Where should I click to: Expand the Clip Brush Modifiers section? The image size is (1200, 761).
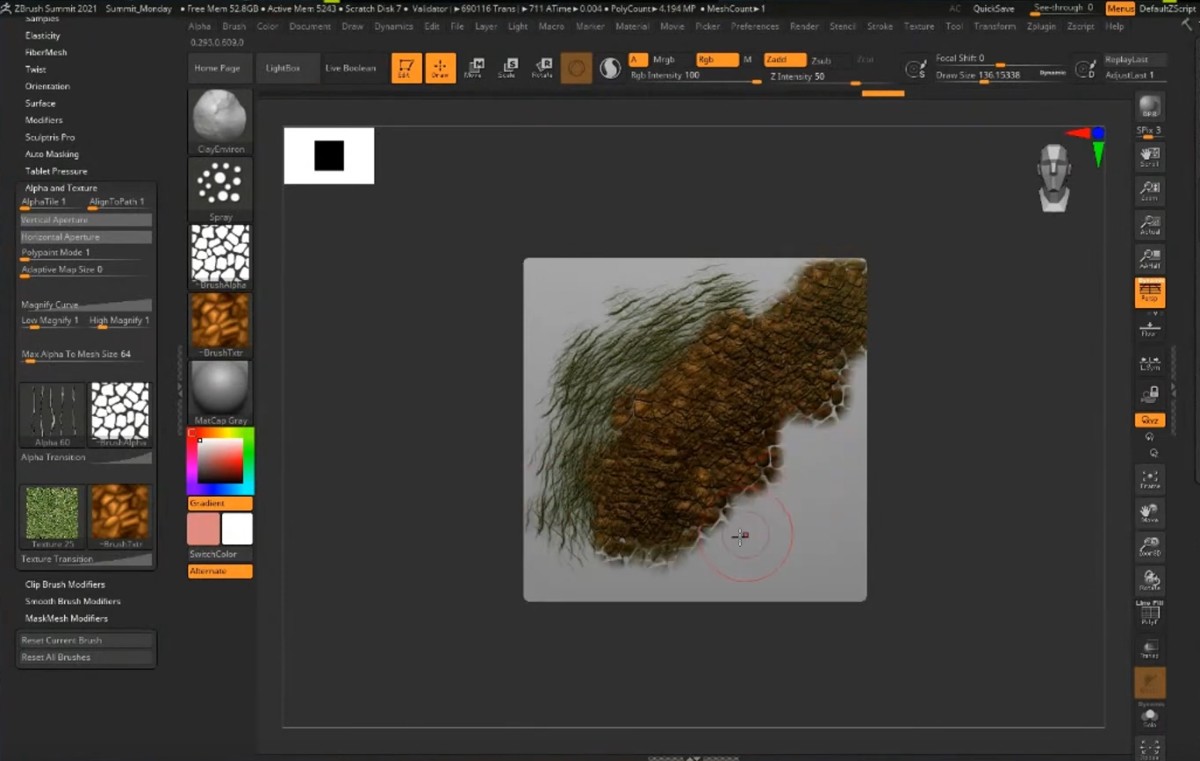pyautogui.click(x=65, y=584)
